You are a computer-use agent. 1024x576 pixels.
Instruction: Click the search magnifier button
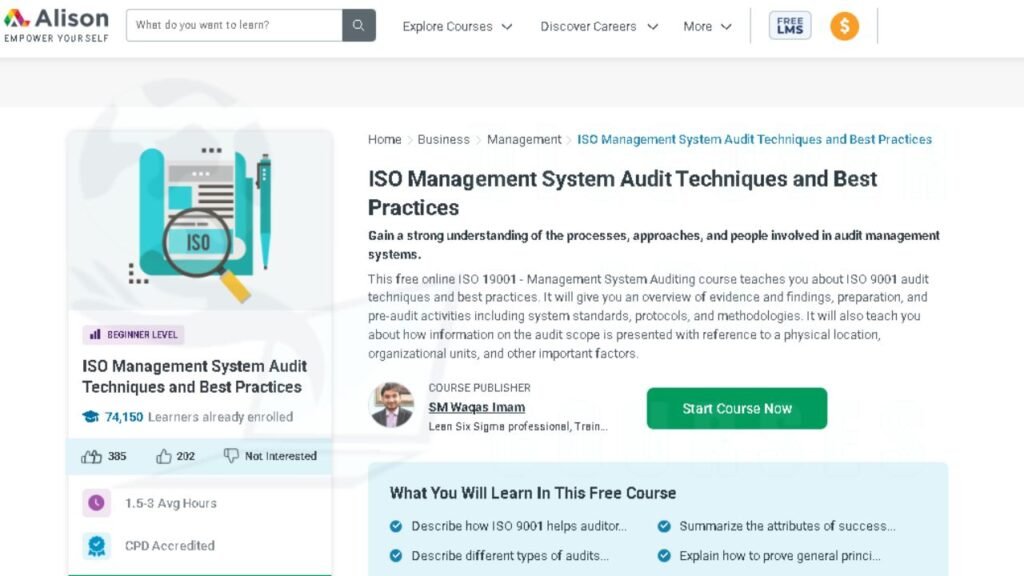tap(359, 25)
